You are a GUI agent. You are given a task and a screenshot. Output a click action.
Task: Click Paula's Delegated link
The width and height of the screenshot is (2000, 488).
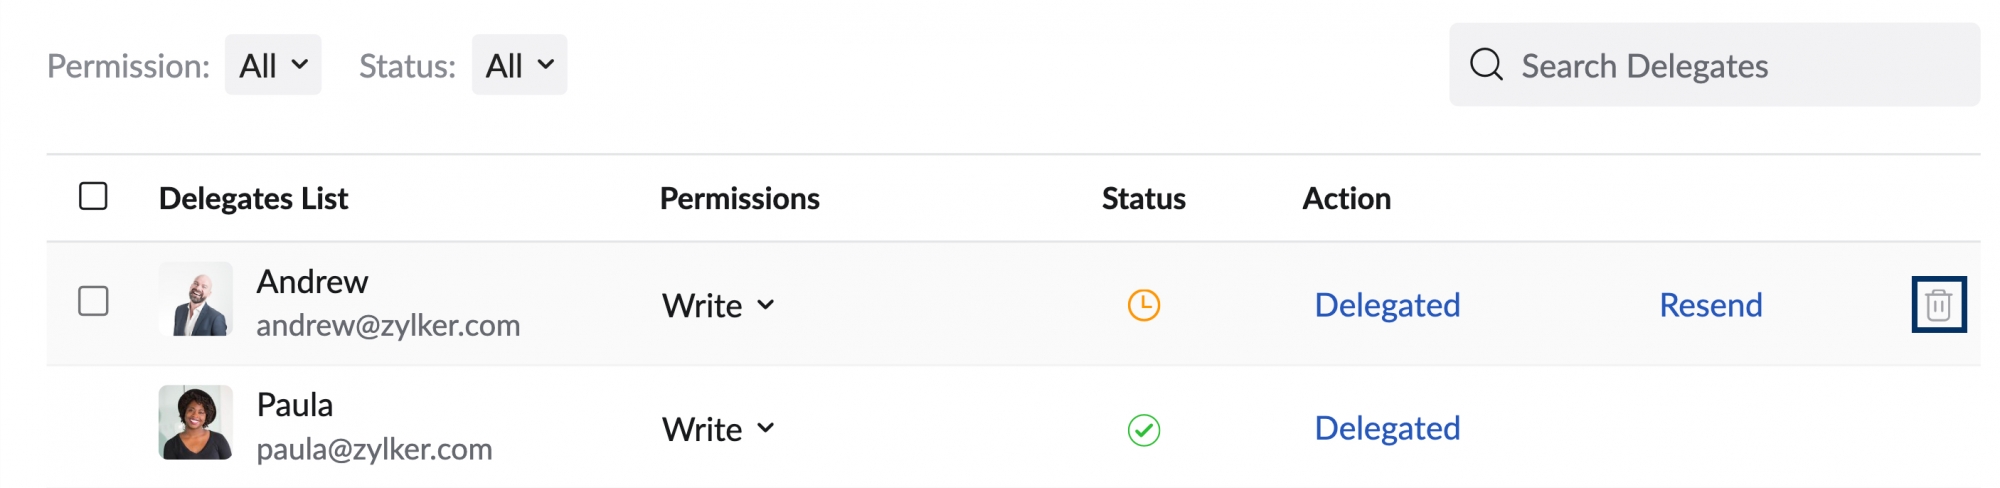click(x=1387, y=428)
